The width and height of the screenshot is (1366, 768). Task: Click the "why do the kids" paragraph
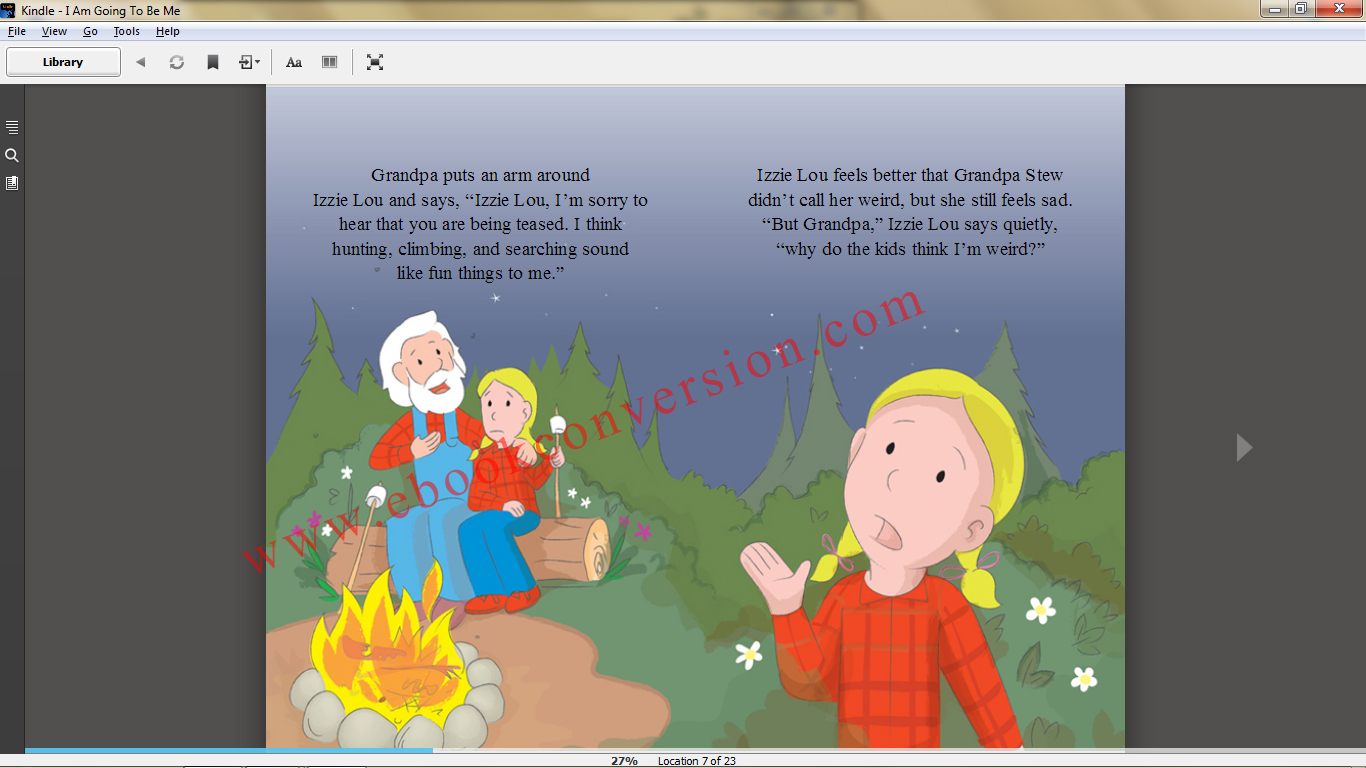click(910, 249)
